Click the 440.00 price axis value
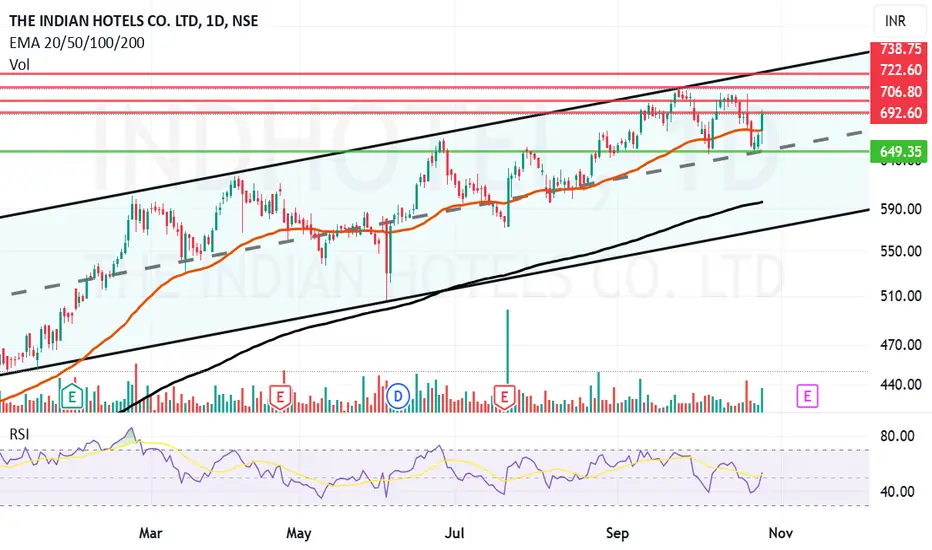This screenshot has height=550, width=932. [900, 385]
